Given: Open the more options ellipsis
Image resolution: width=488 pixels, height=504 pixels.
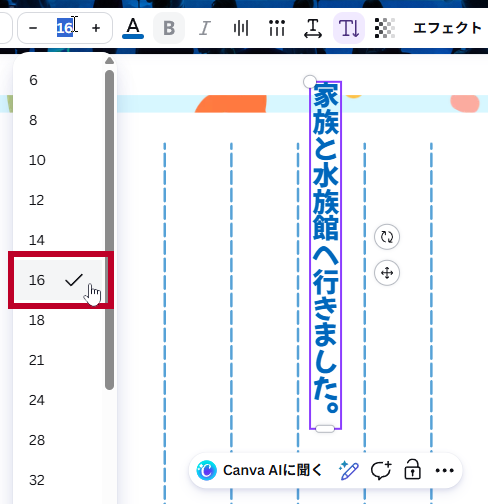Looking at the screenshot, I should pos(445,470).
